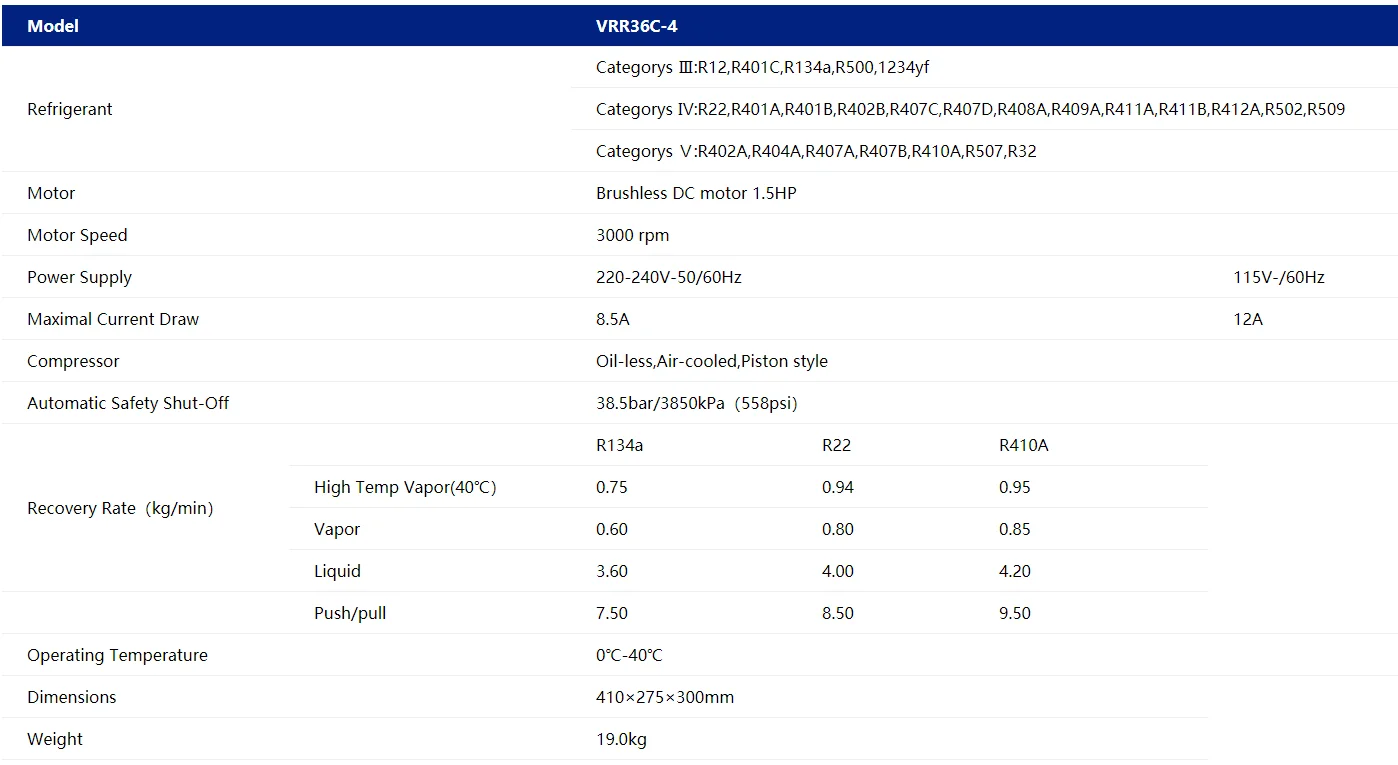This screenshot has height=765, width=1398.
Task: Click 'High Temp Vapor(40℃)' row label
Action: [x=405, y=487]
